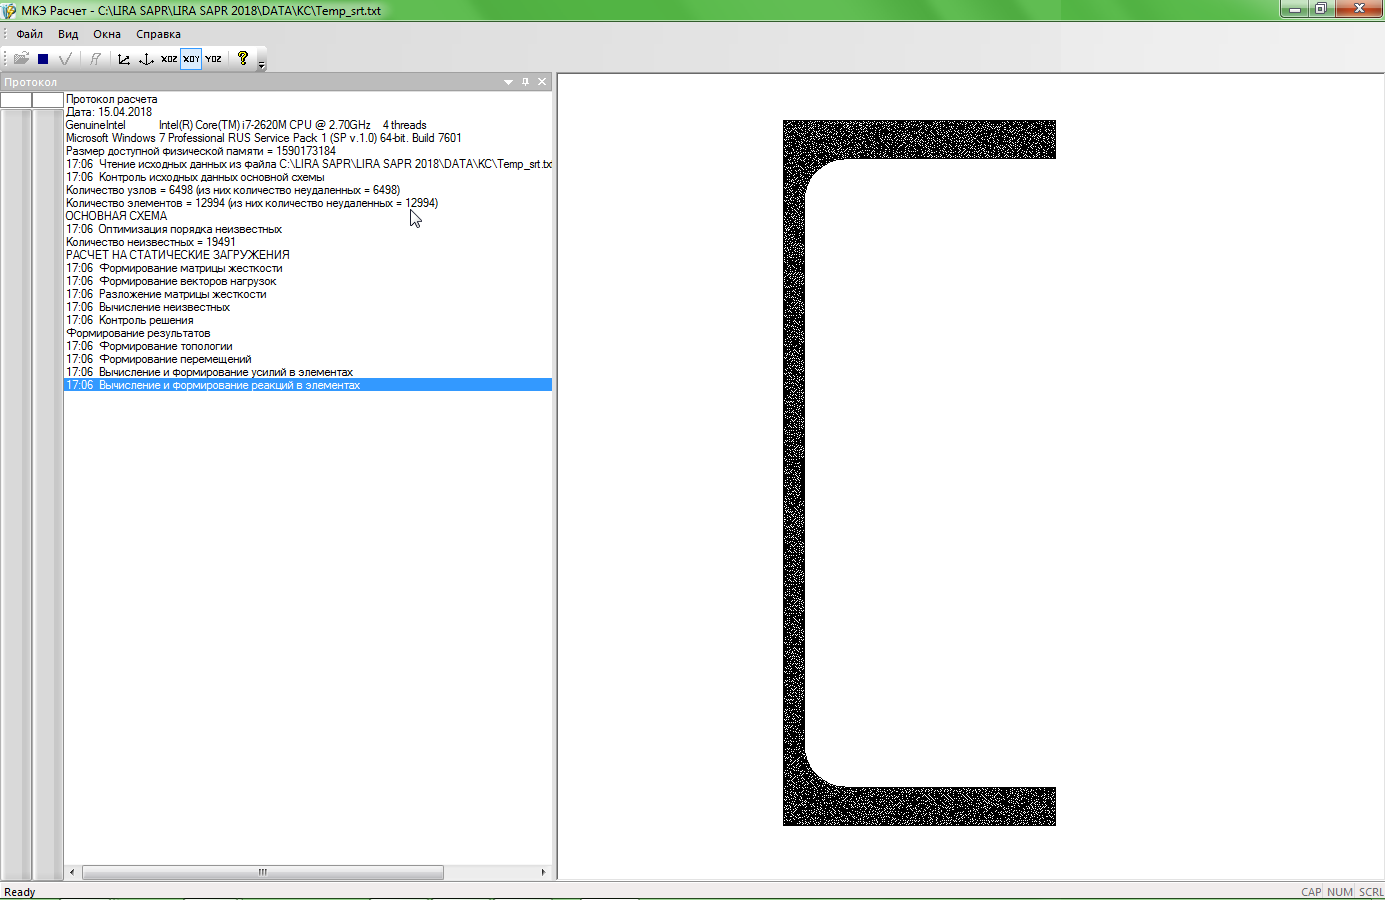Switch to the YOZ projection view
This screenshot has width=1385, height=900.
point(213,59)
